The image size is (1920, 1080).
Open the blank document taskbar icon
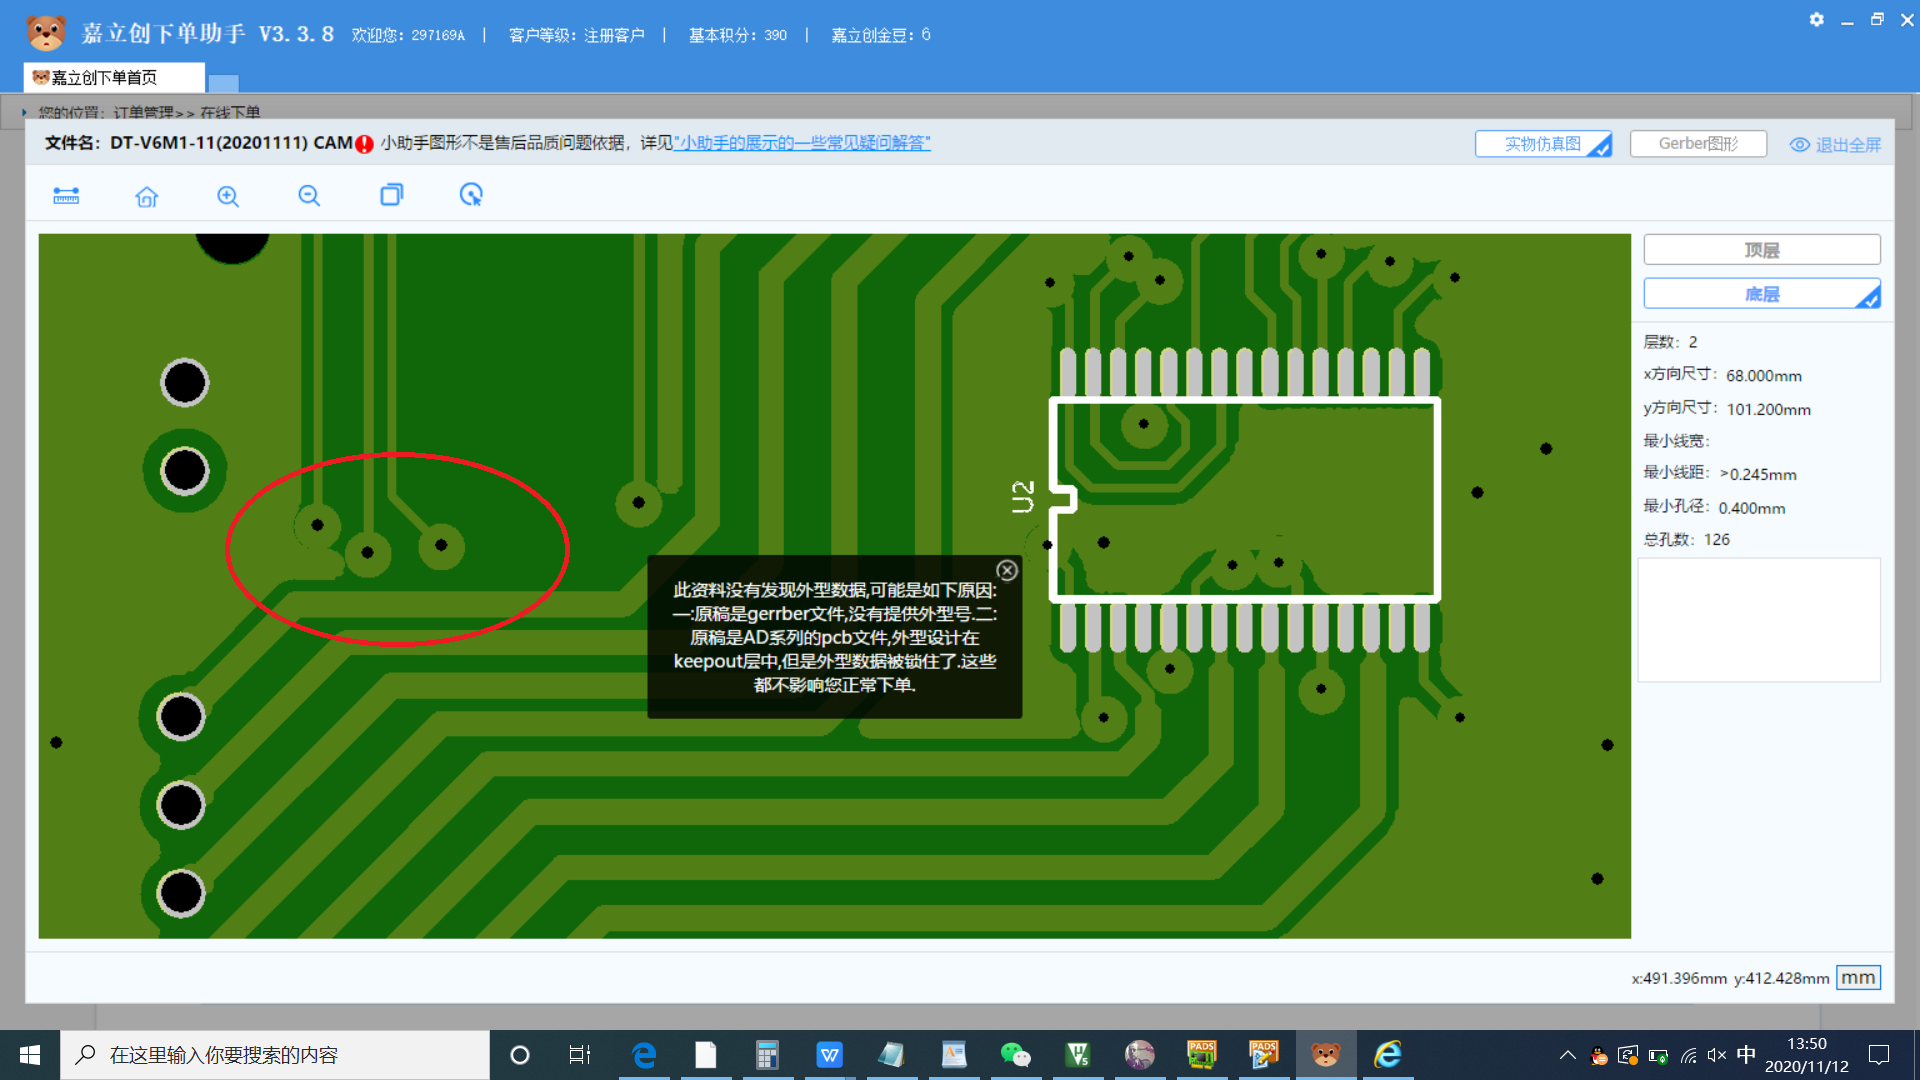pyautogui.click(x=706, y=1055)
